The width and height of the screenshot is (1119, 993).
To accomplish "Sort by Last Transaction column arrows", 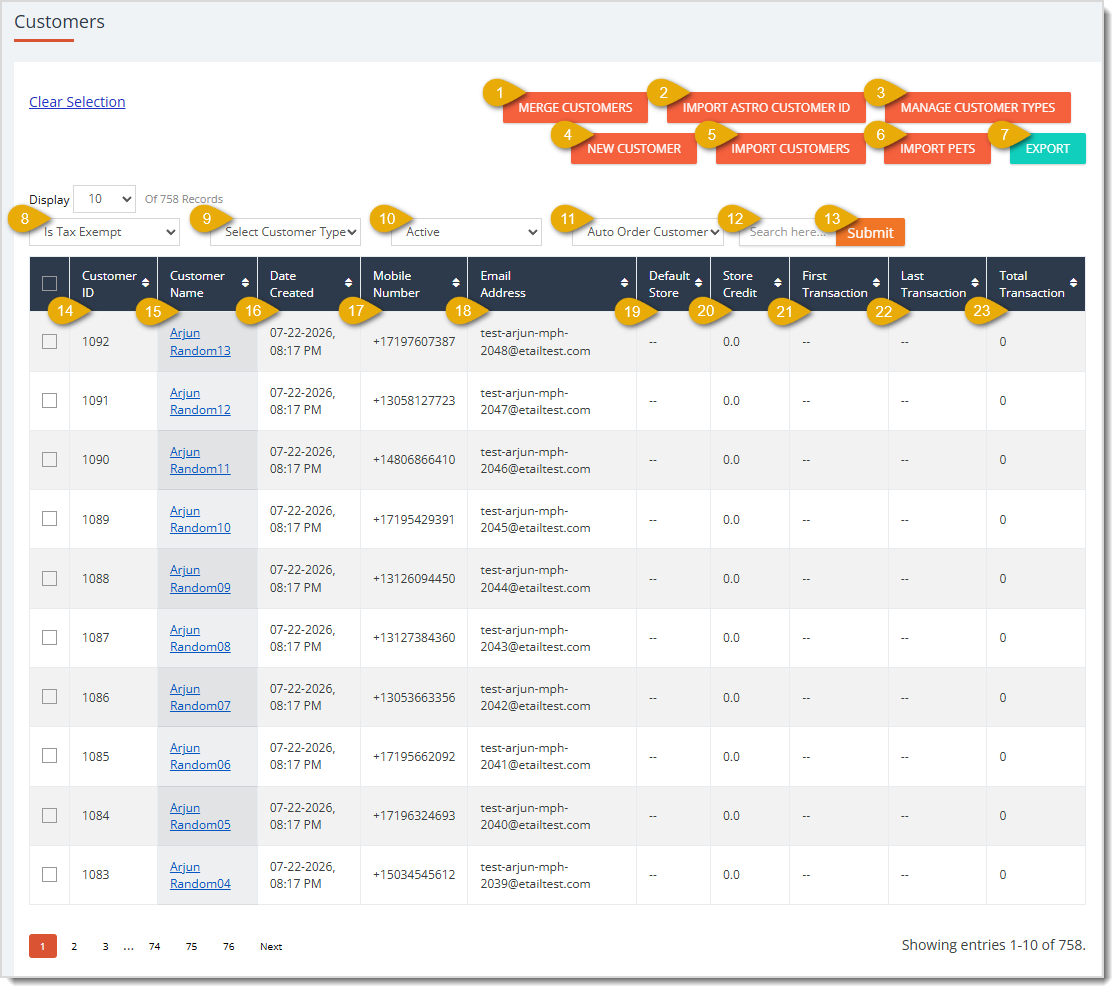I will (975, 284).
